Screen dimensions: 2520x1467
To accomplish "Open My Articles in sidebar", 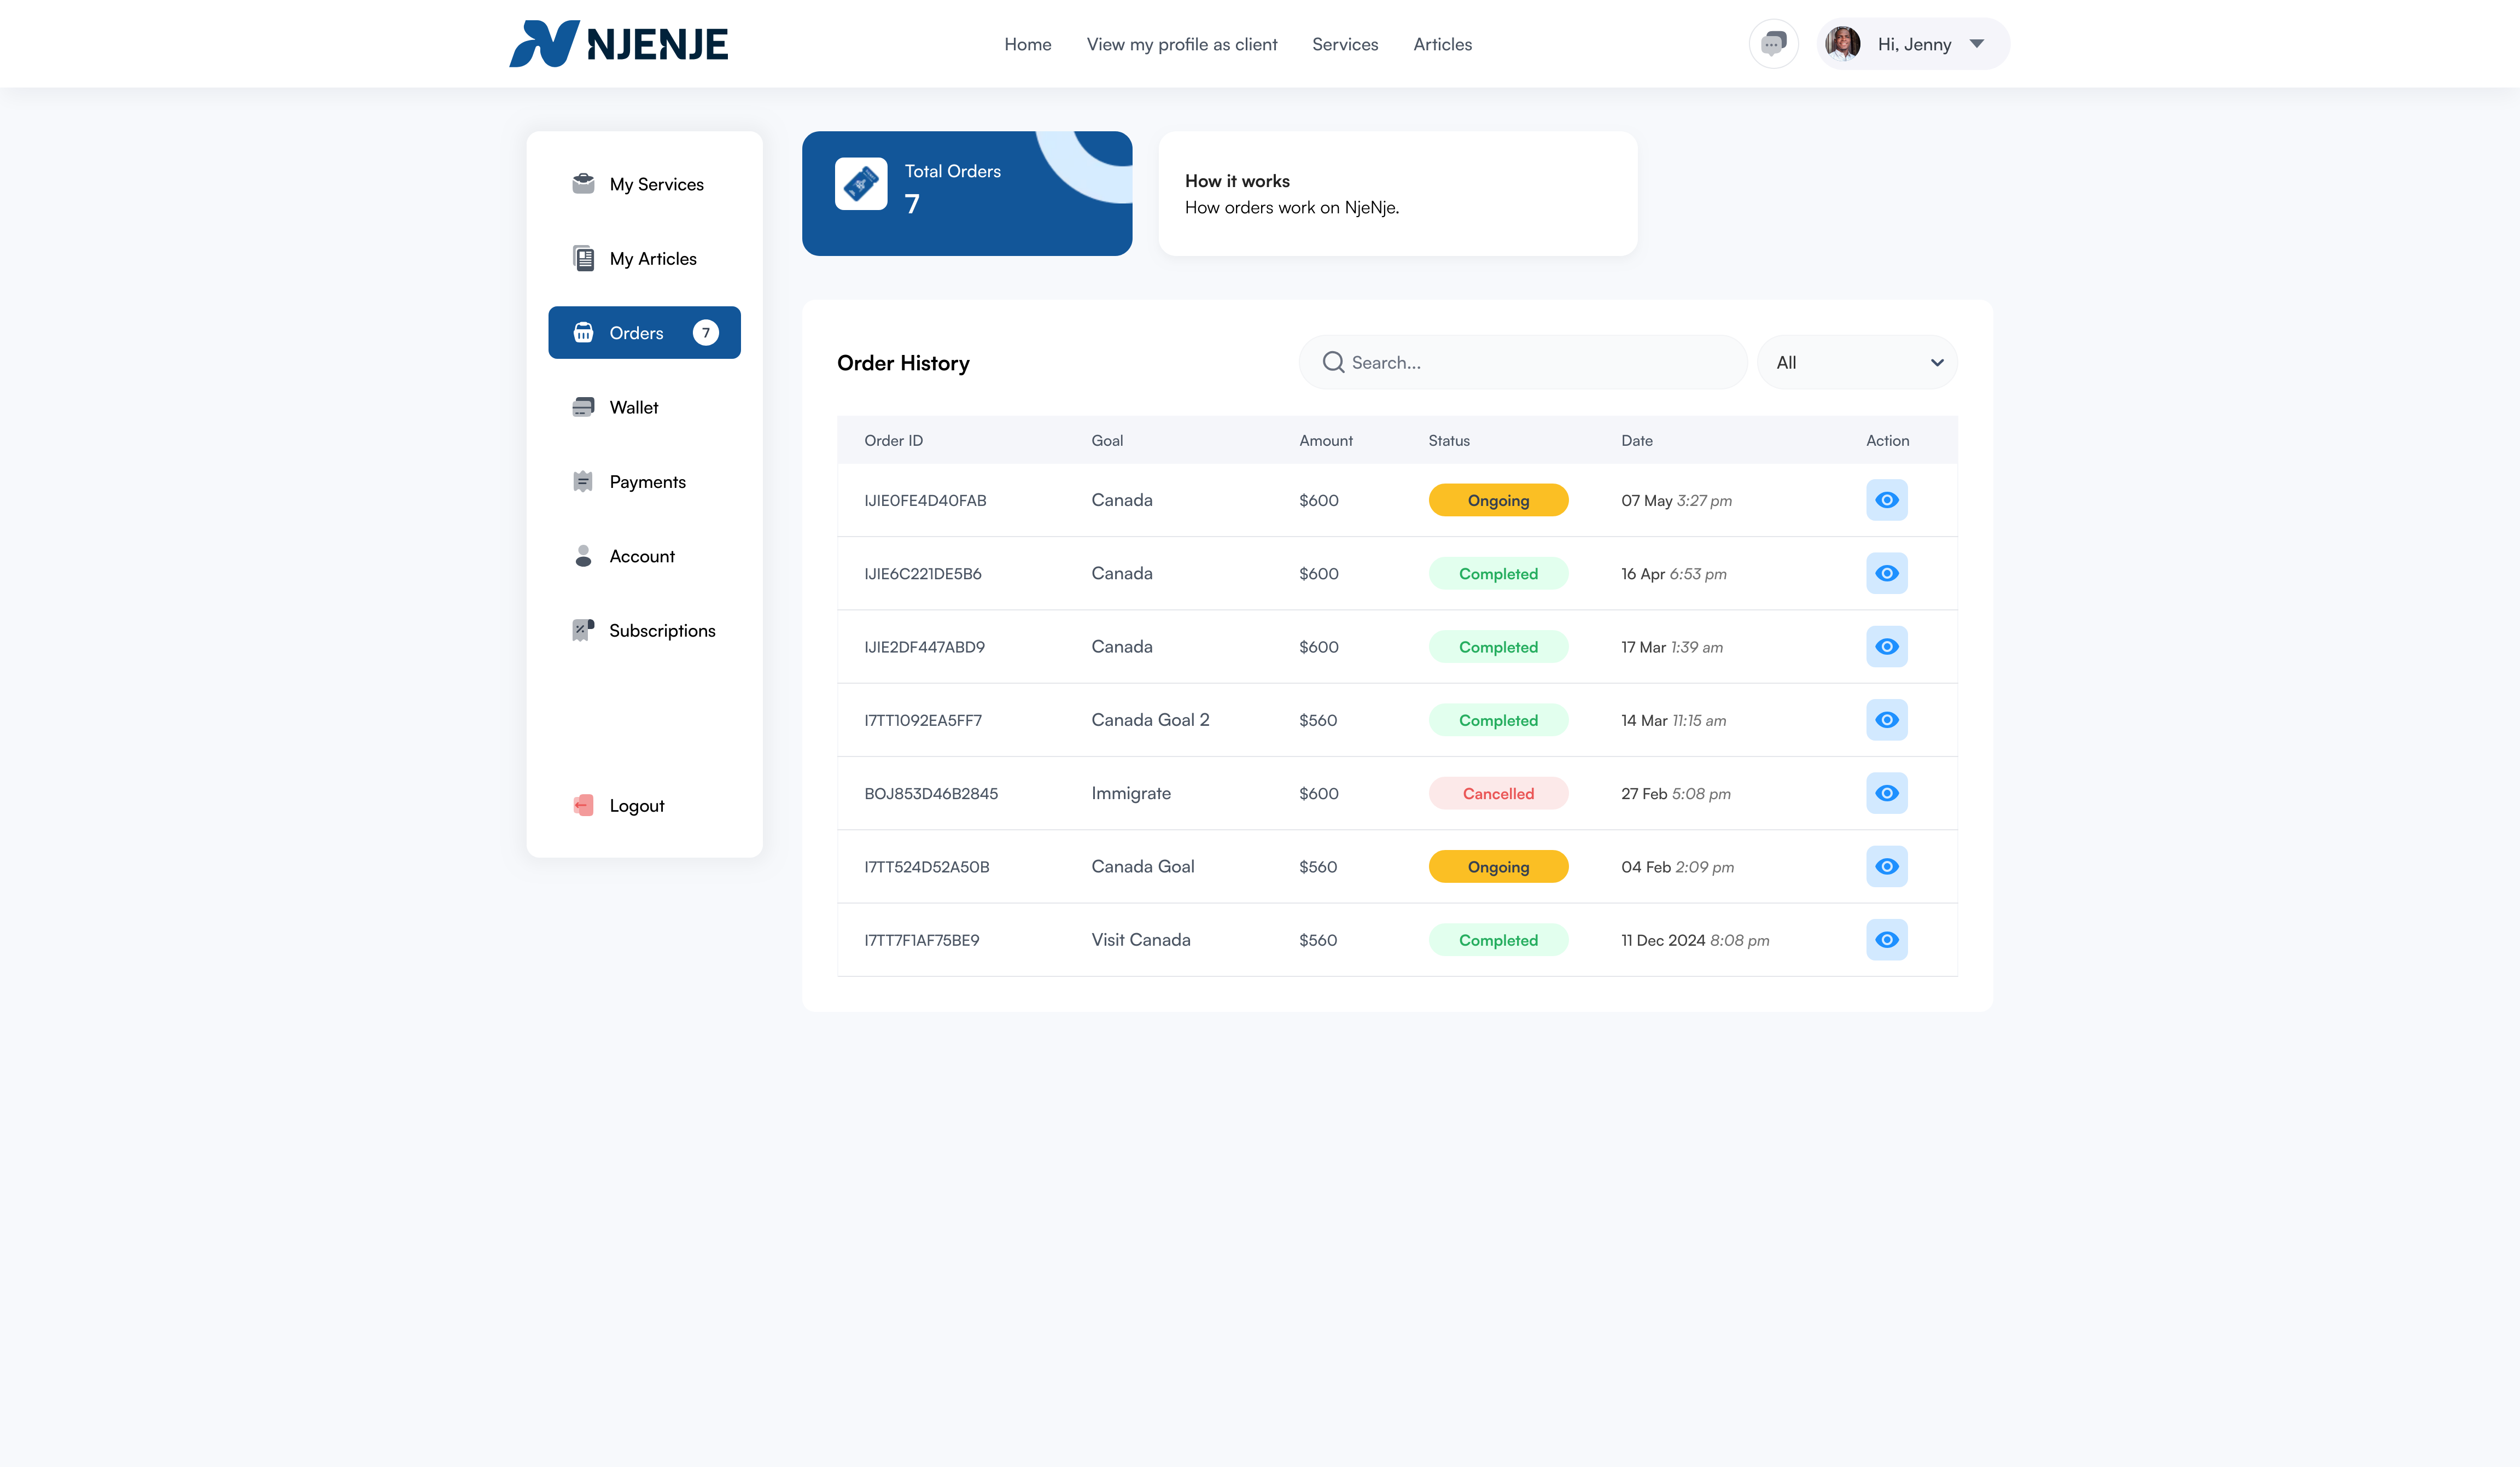I will (x=644, y=258).
